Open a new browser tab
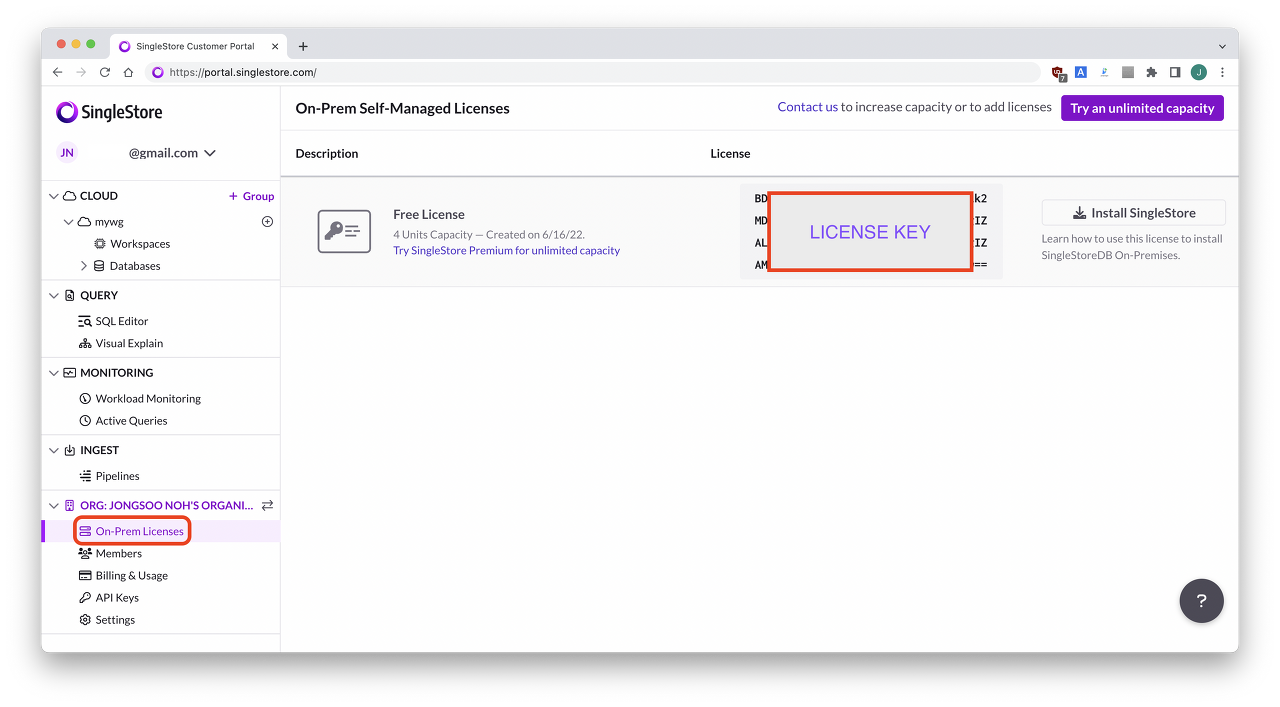1280x707 pixels. (x=303, y=46)
